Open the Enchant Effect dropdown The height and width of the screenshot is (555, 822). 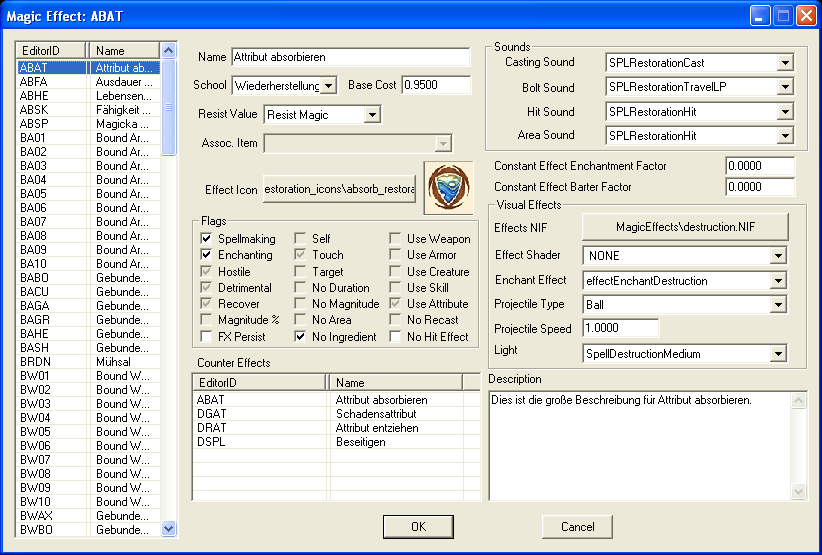coord(778,281)
